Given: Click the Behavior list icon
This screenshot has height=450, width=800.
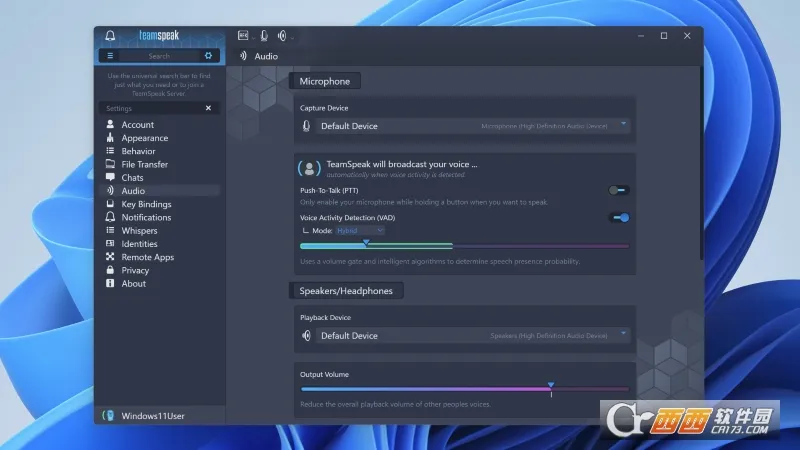Looking at the screenshot, I should click(110, 151).
